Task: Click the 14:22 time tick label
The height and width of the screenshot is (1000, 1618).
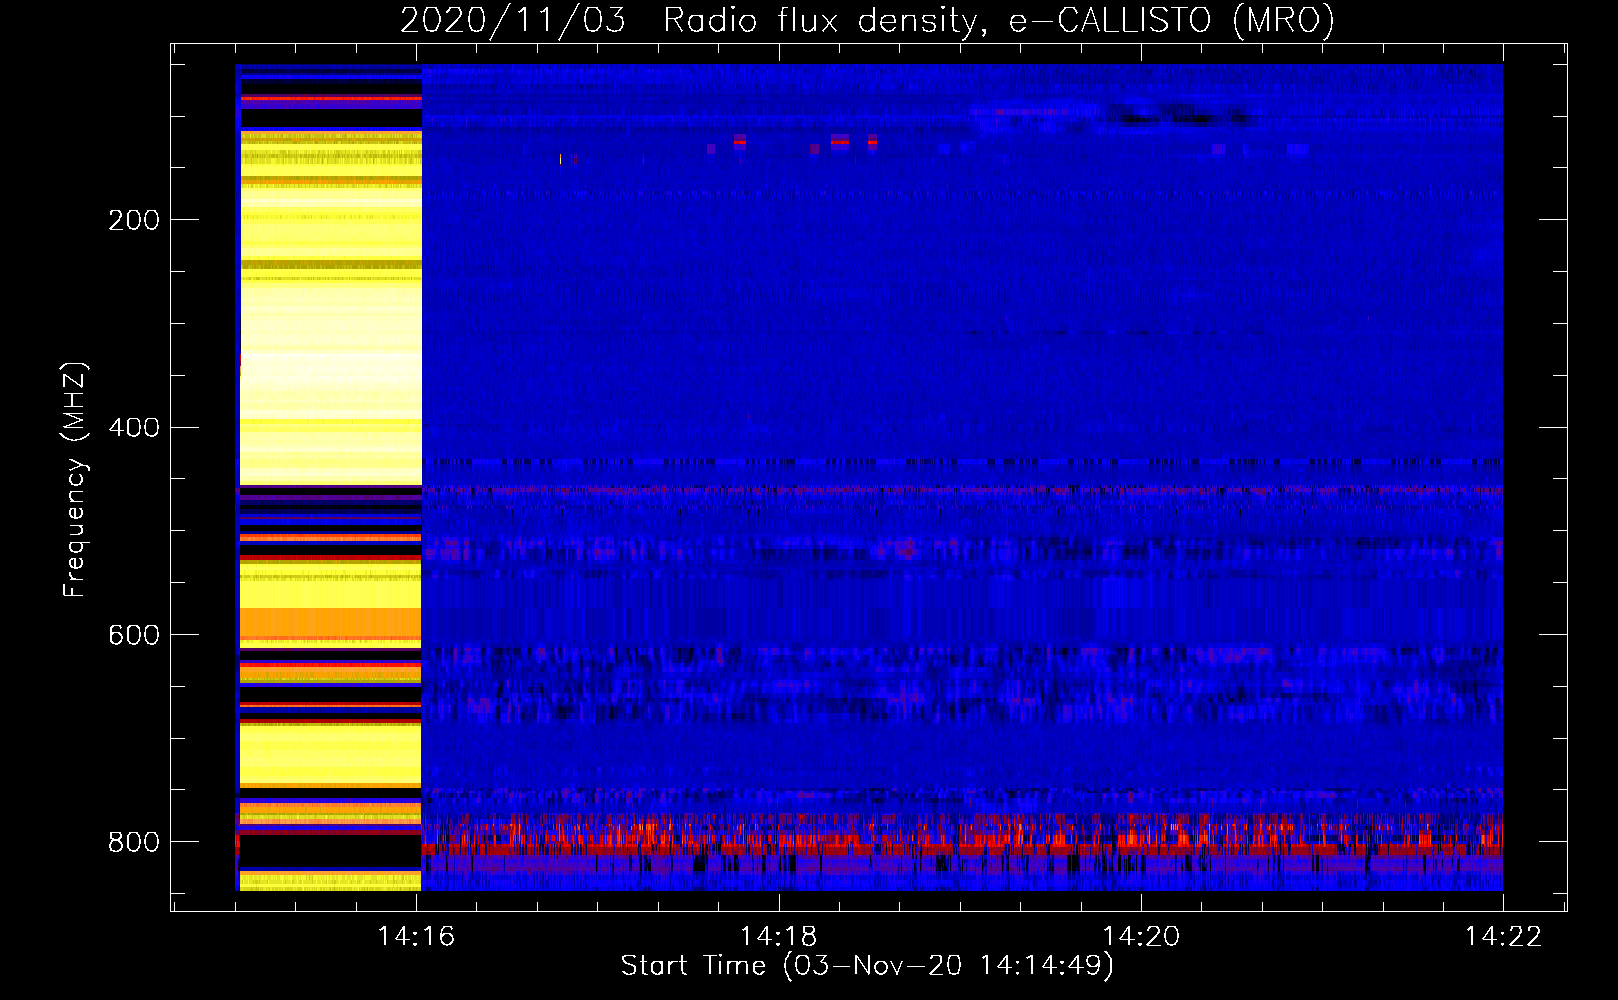Action: point(1503,936)
